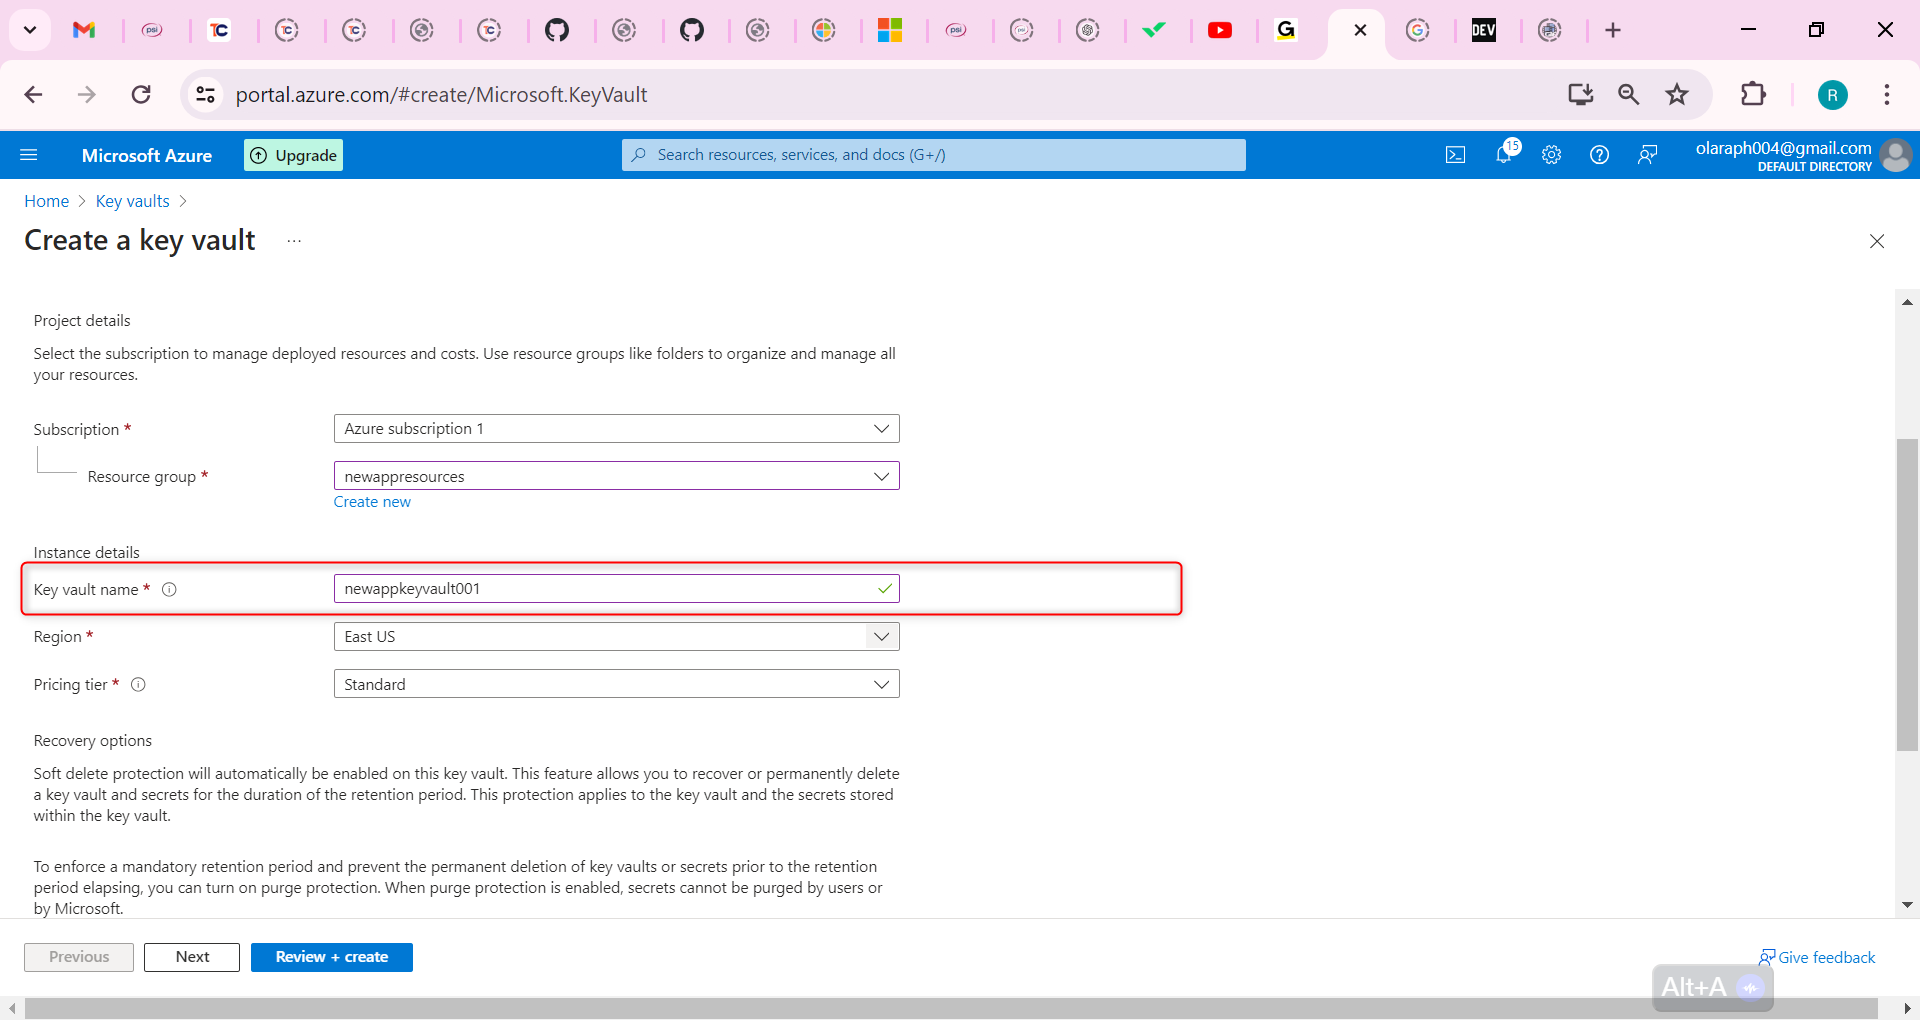This screenshot has width=1920, height=1020.
Task: Open Cloud Shell from the Azure header
Action: [x=1456, y=155]
